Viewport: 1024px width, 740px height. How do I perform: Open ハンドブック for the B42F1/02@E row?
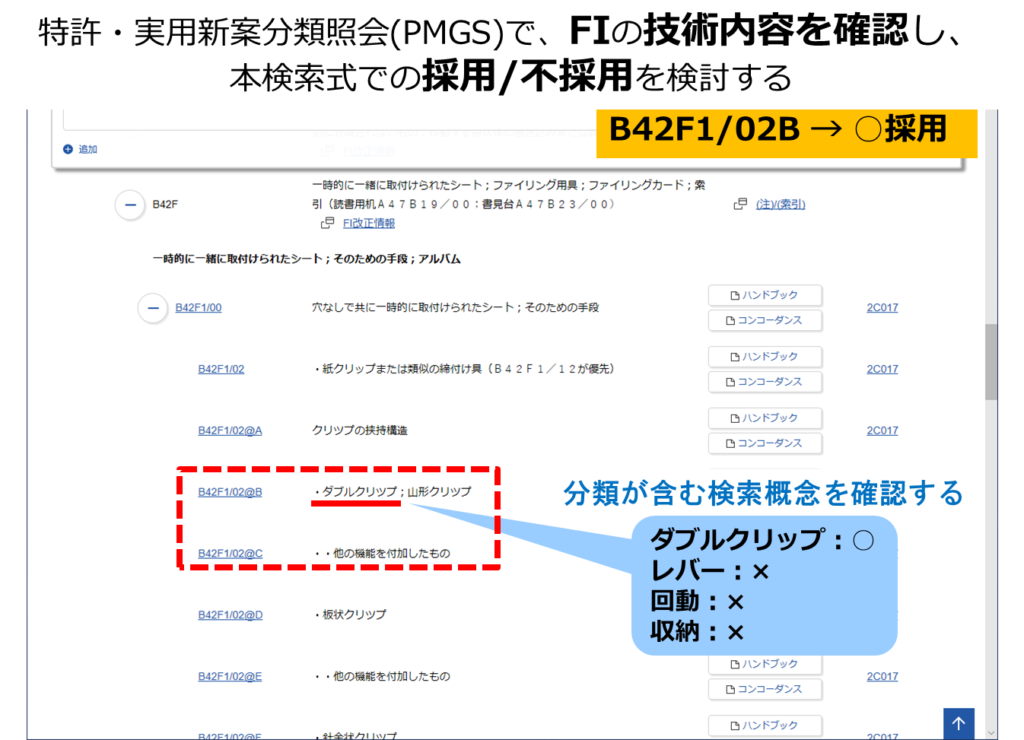(765, 664)
